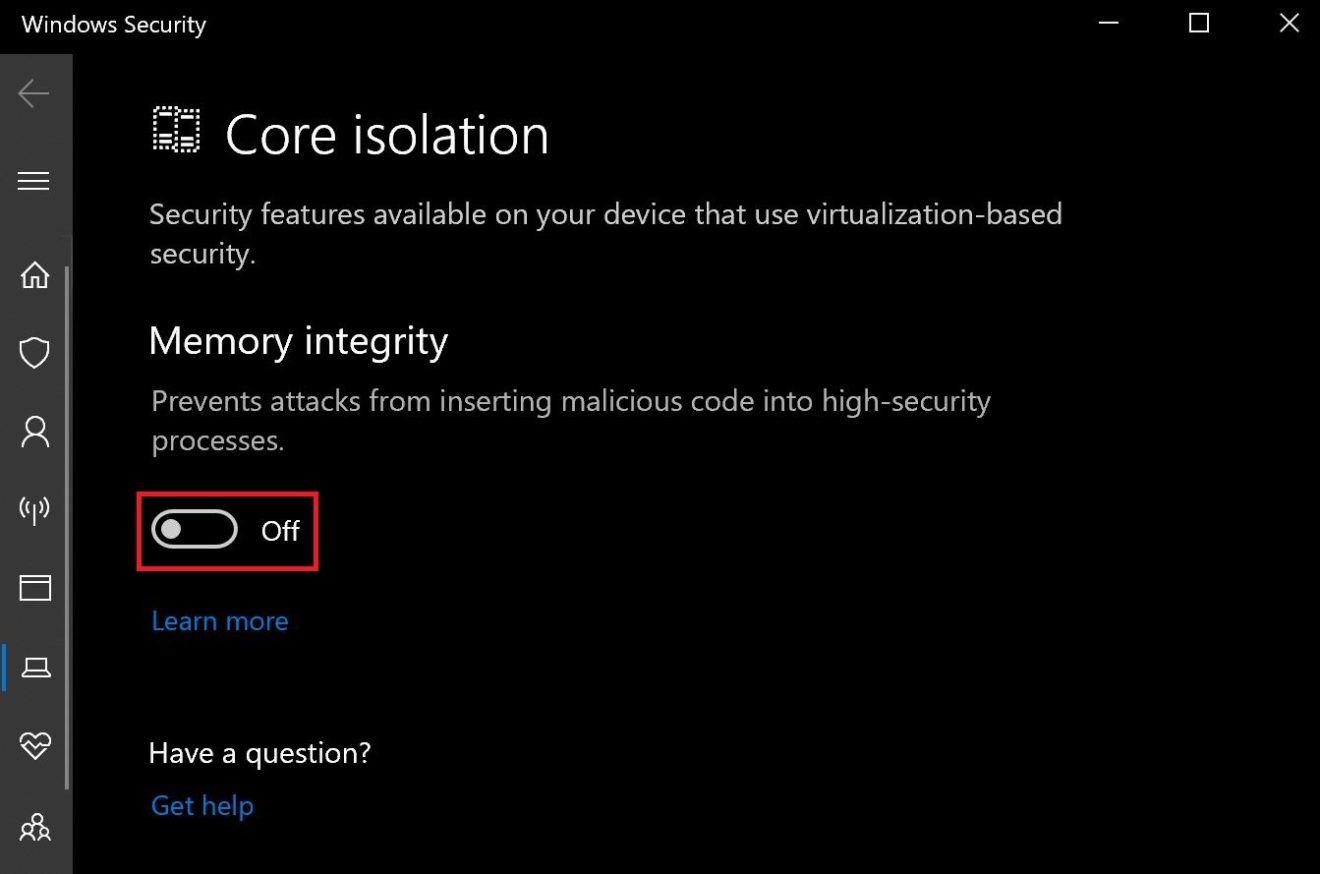Minimize the Windows Security window
This screenshot has width=1320, height=874.
1108,23
